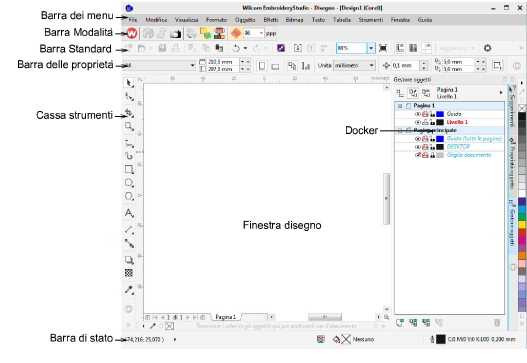Image resolution: width=527 pixels, height=363 pixels.
Task: Expand the status bar coordinates flyout arrow
Action: click(x=175, y=339)
